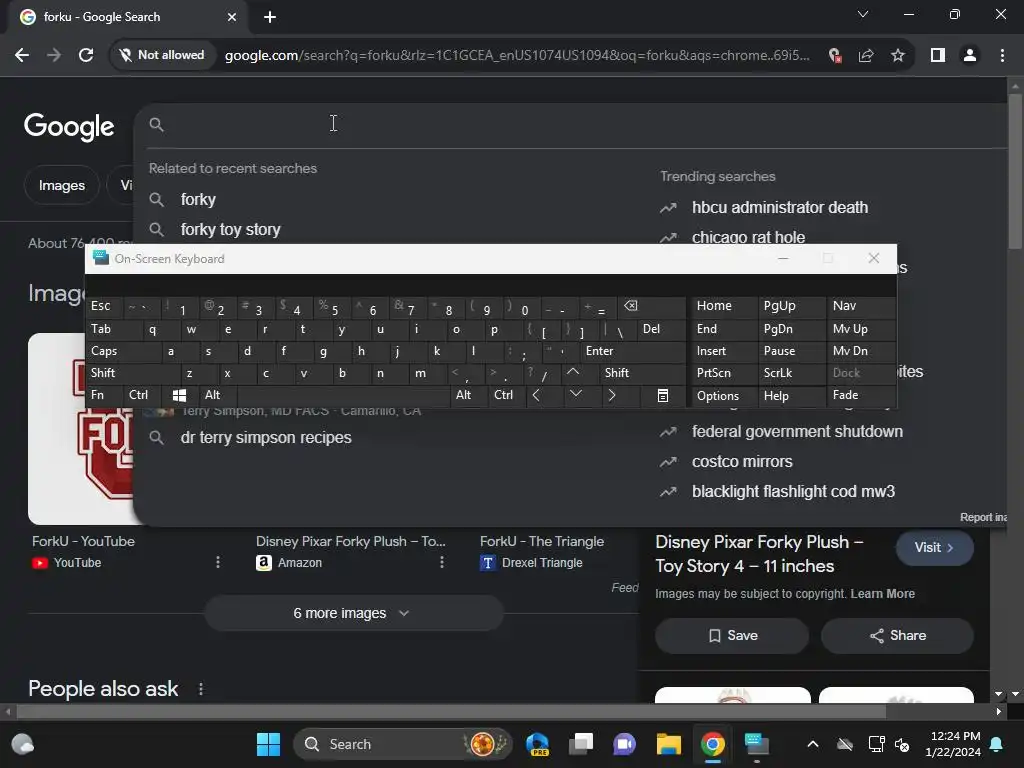The height and width of the screenshot is (768, 1024).
Task: Choose 'dr terry simpson recipes' suggestion
Action: coord(266,437)
